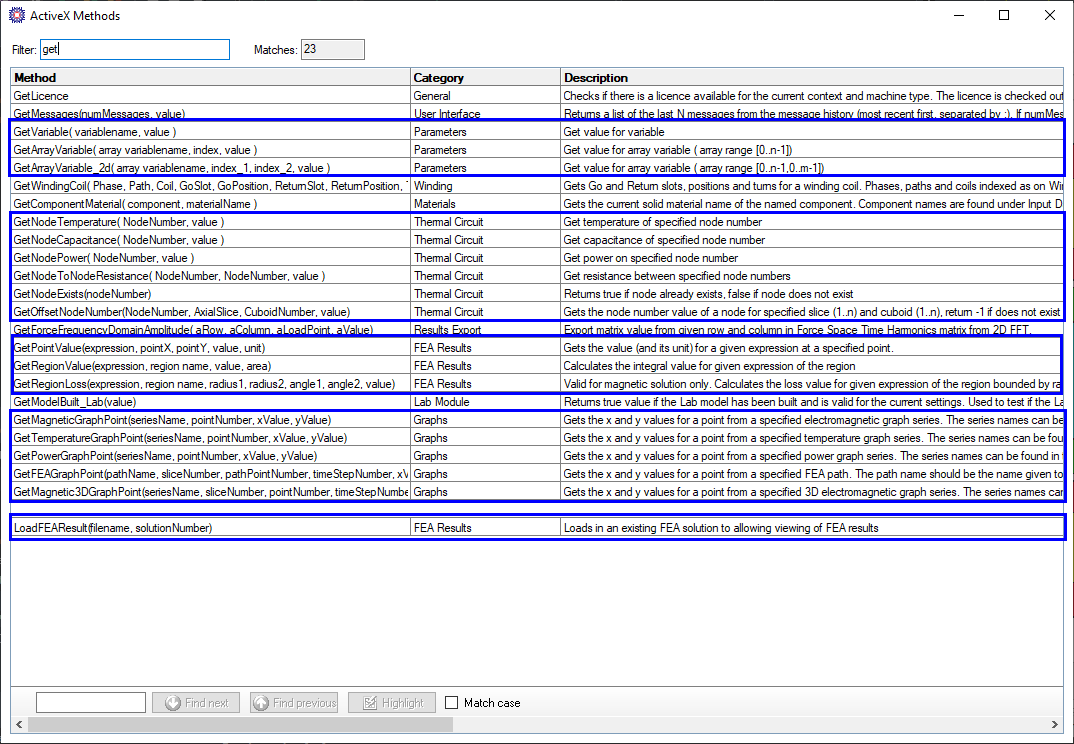Click description 'Get value for variable'
Screen dimensions: 1074x744
tap(614, 132)
